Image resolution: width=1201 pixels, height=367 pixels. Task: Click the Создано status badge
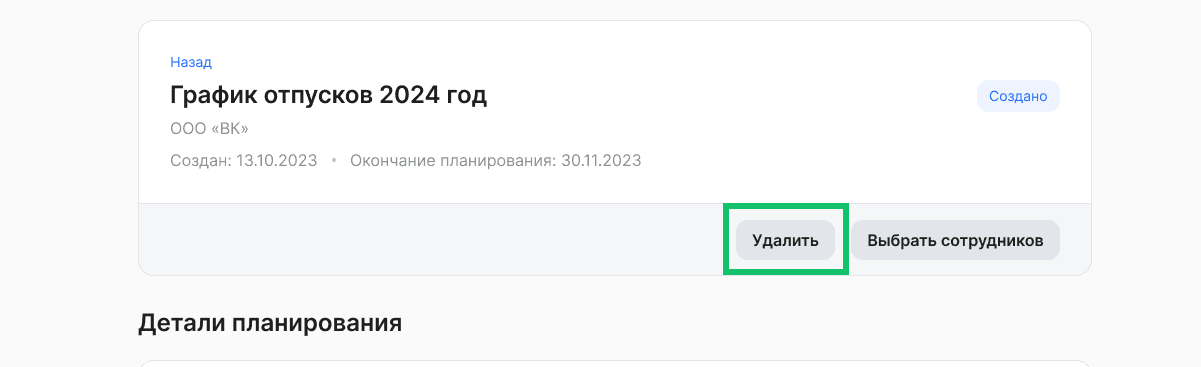pos(1018,96)
